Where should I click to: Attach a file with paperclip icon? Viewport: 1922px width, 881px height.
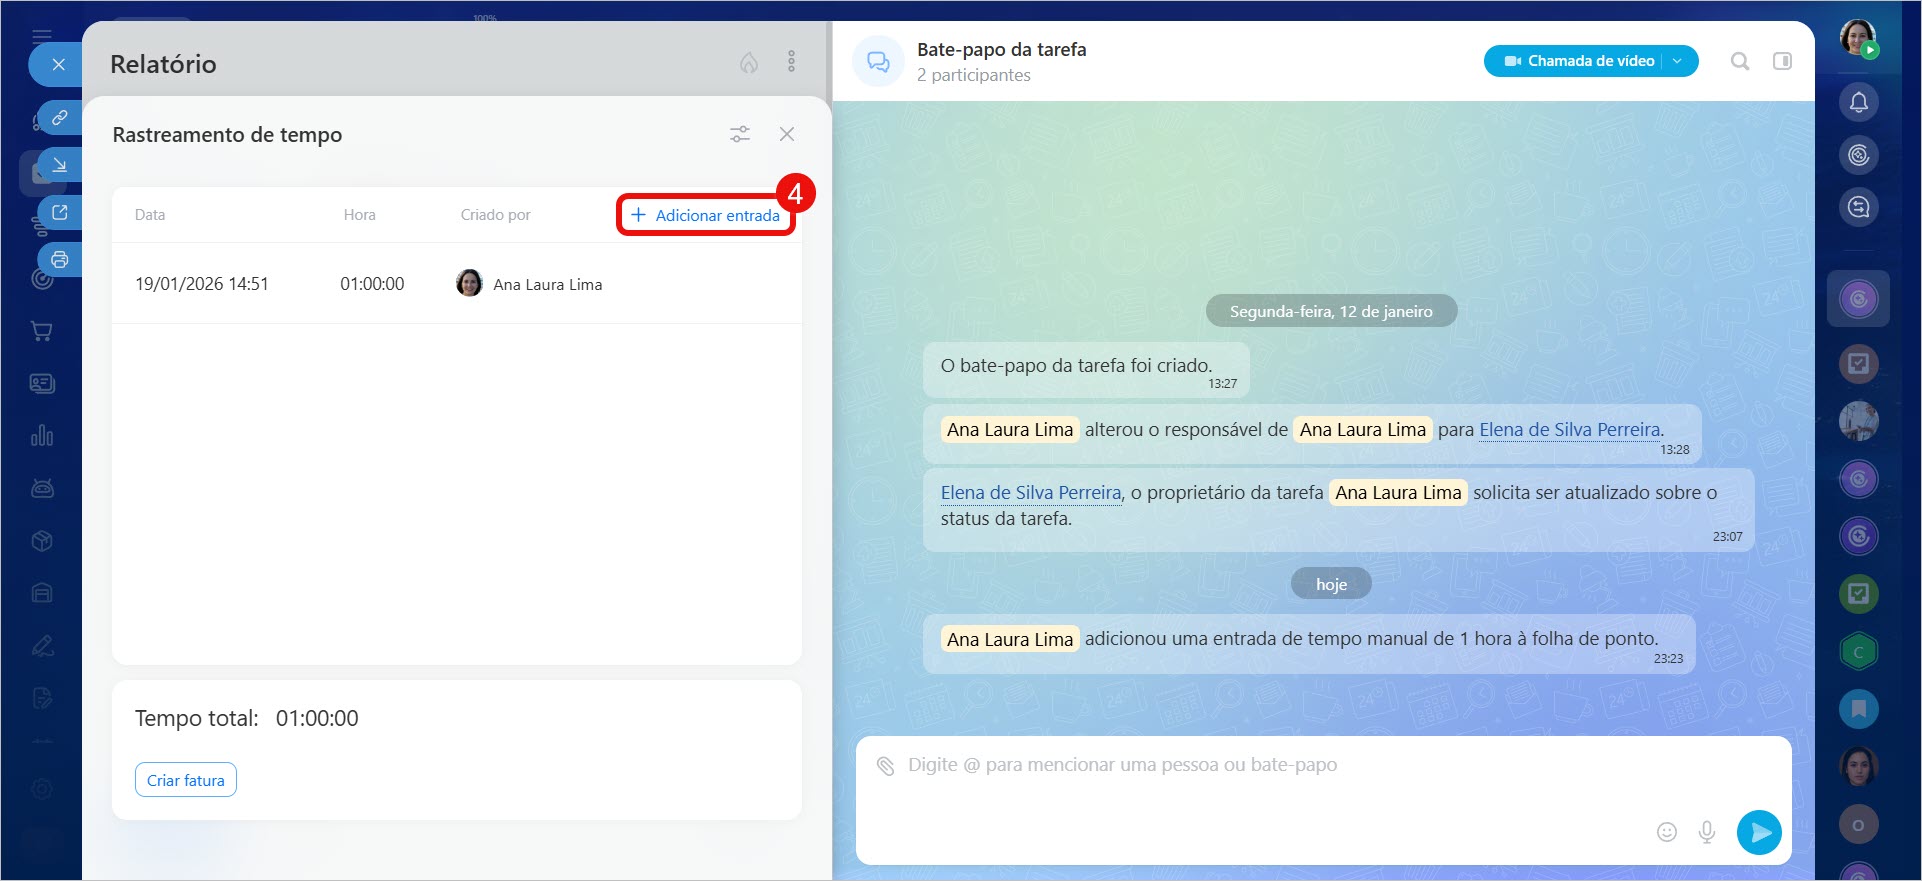click(x=885, y=766)
